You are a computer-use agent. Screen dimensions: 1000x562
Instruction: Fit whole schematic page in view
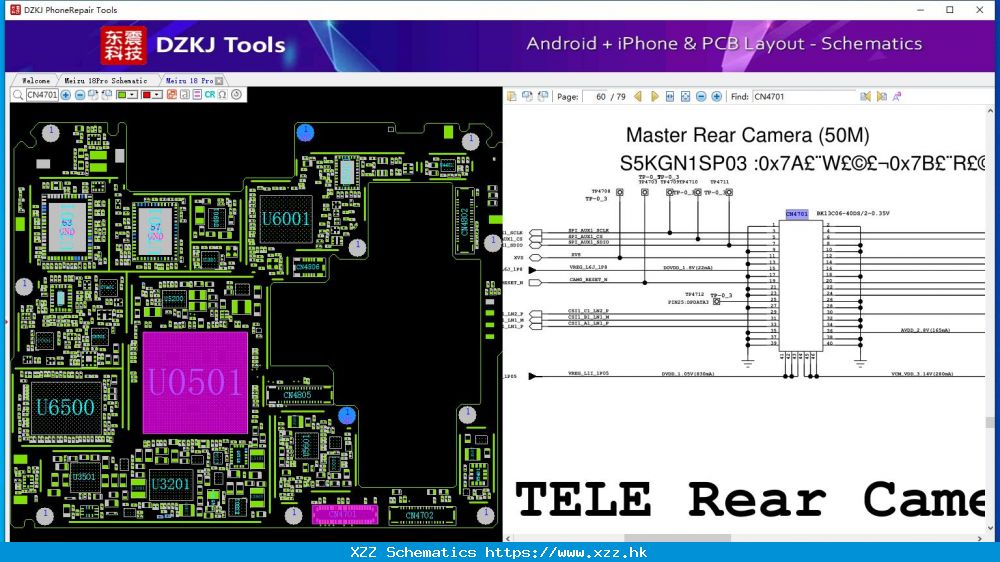click(686, 96)
